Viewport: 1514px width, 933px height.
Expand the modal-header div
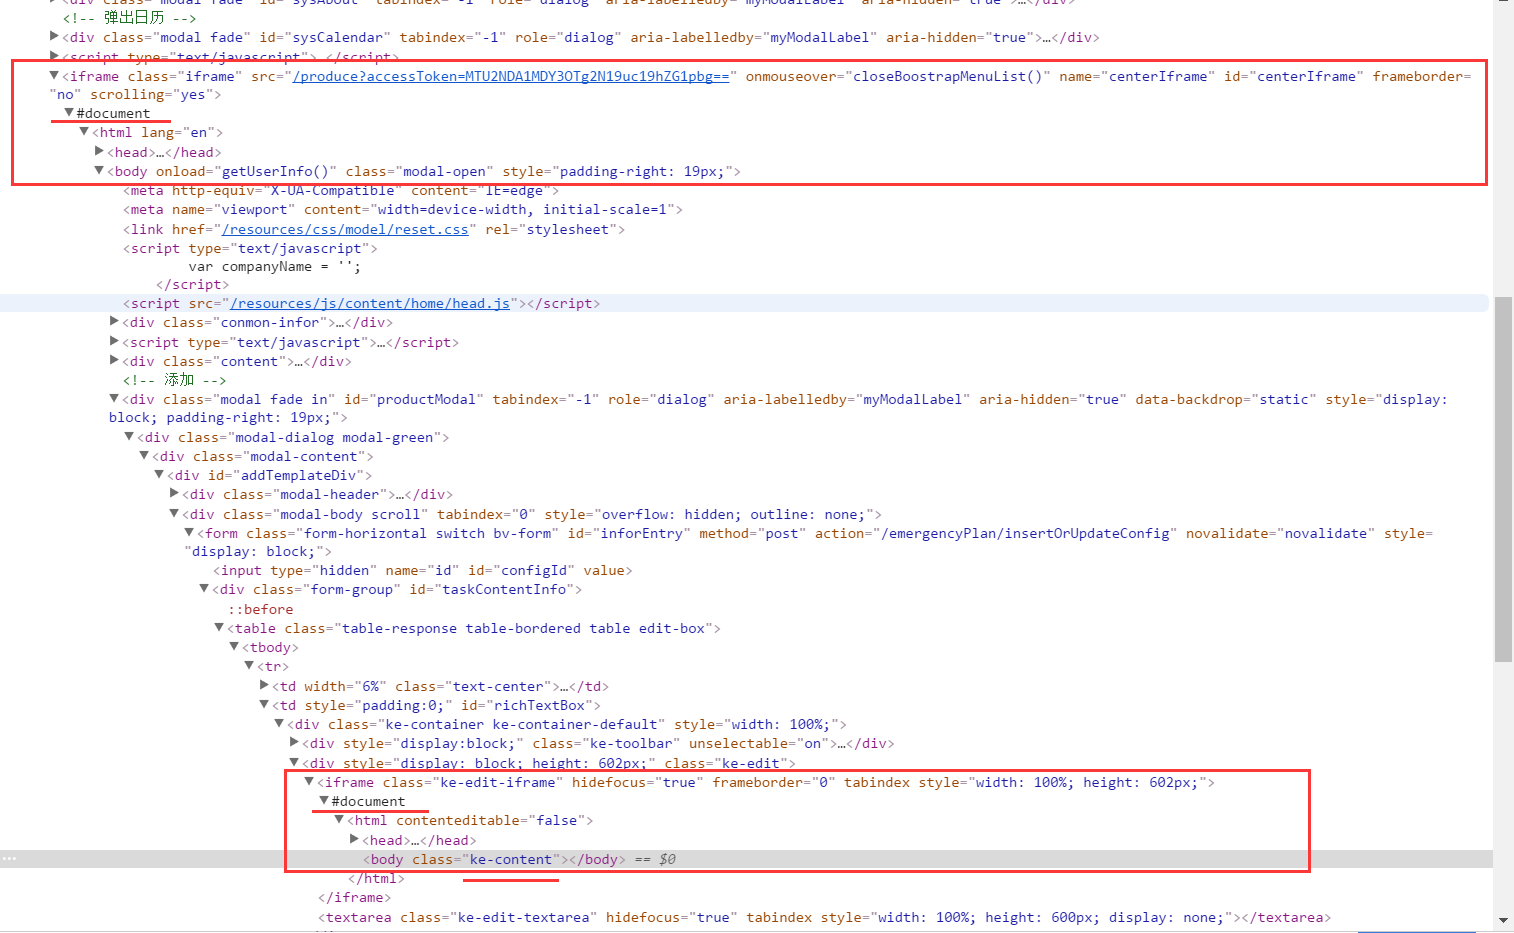(174, 493)
